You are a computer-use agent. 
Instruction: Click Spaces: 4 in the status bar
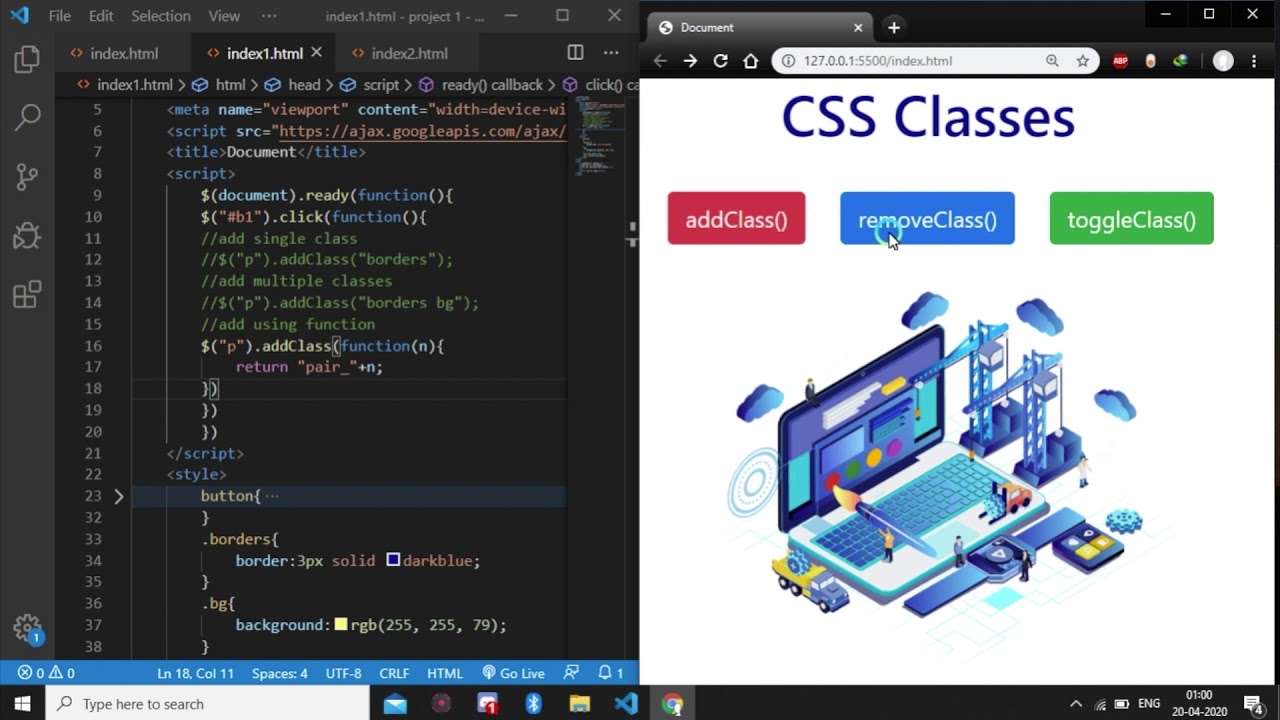[280, 673]
